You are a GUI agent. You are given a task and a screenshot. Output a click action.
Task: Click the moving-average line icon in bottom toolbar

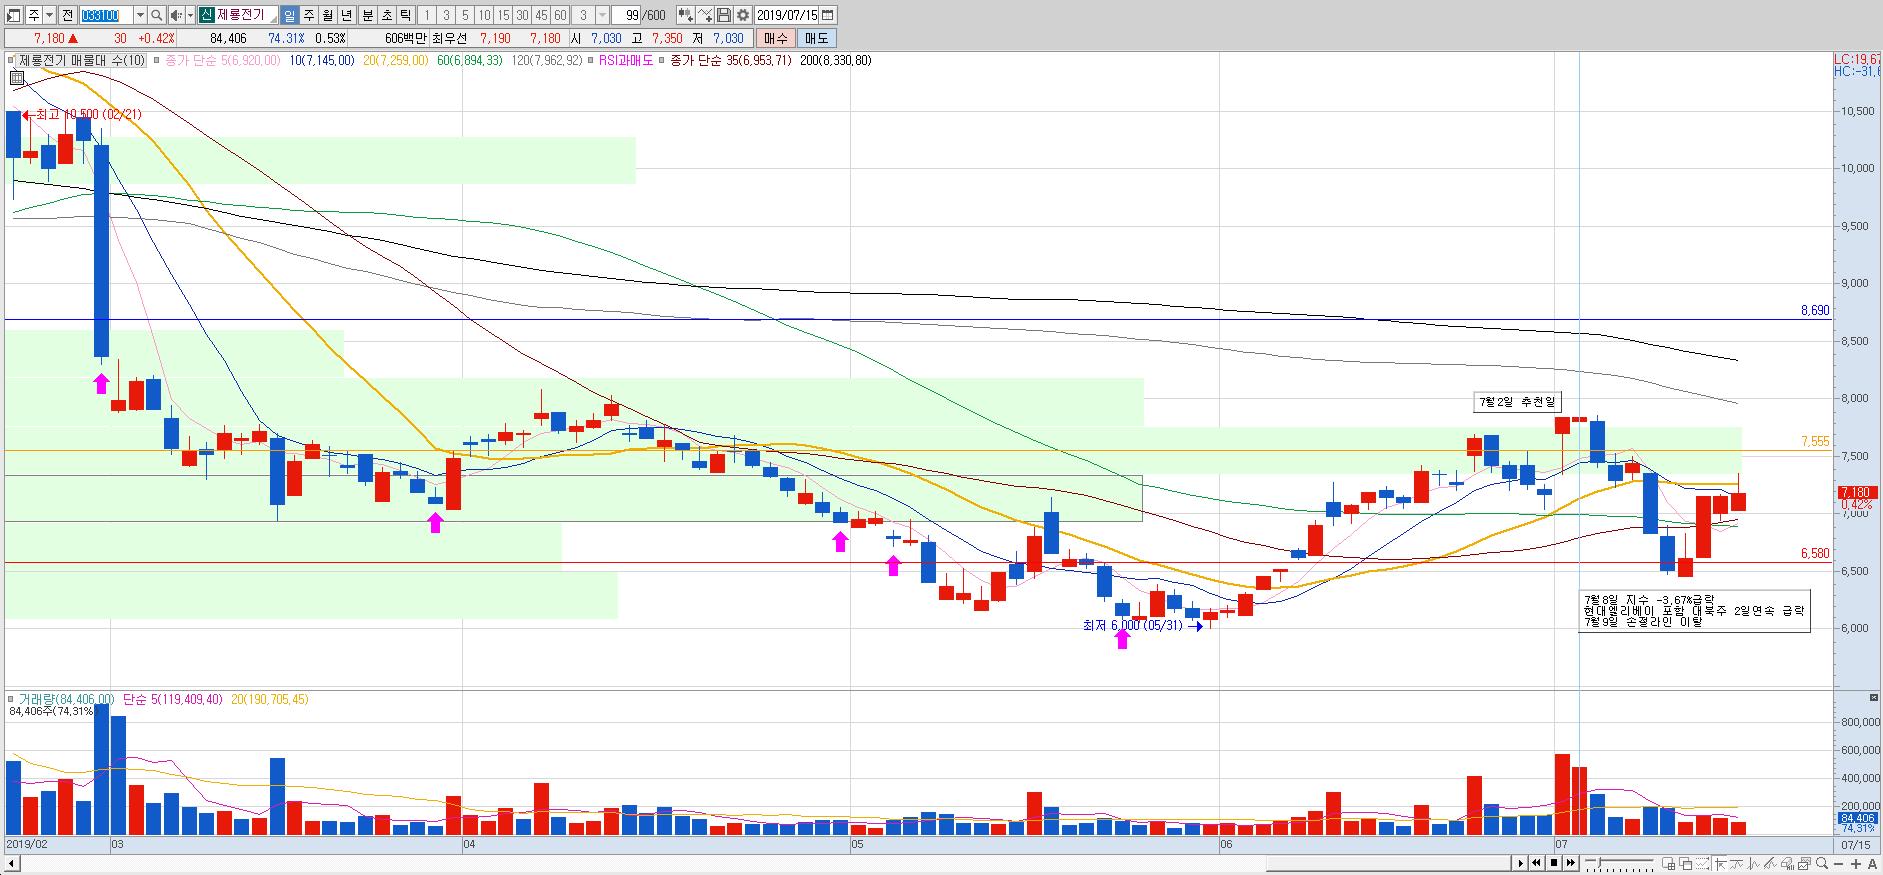pos(1737,864)
